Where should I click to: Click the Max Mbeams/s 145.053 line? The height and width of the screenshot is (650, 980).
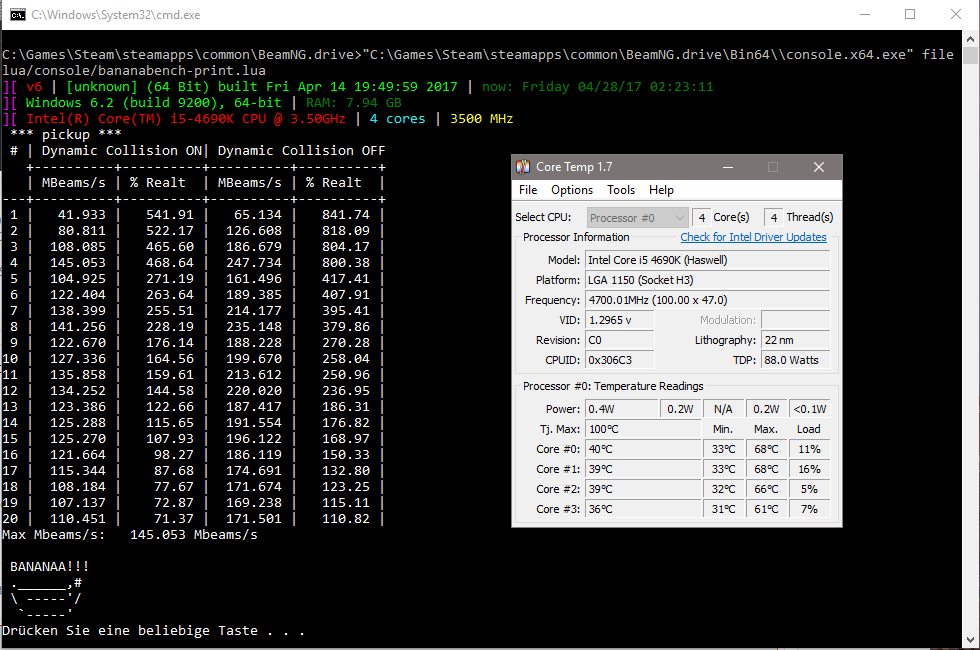pos(130,535)
